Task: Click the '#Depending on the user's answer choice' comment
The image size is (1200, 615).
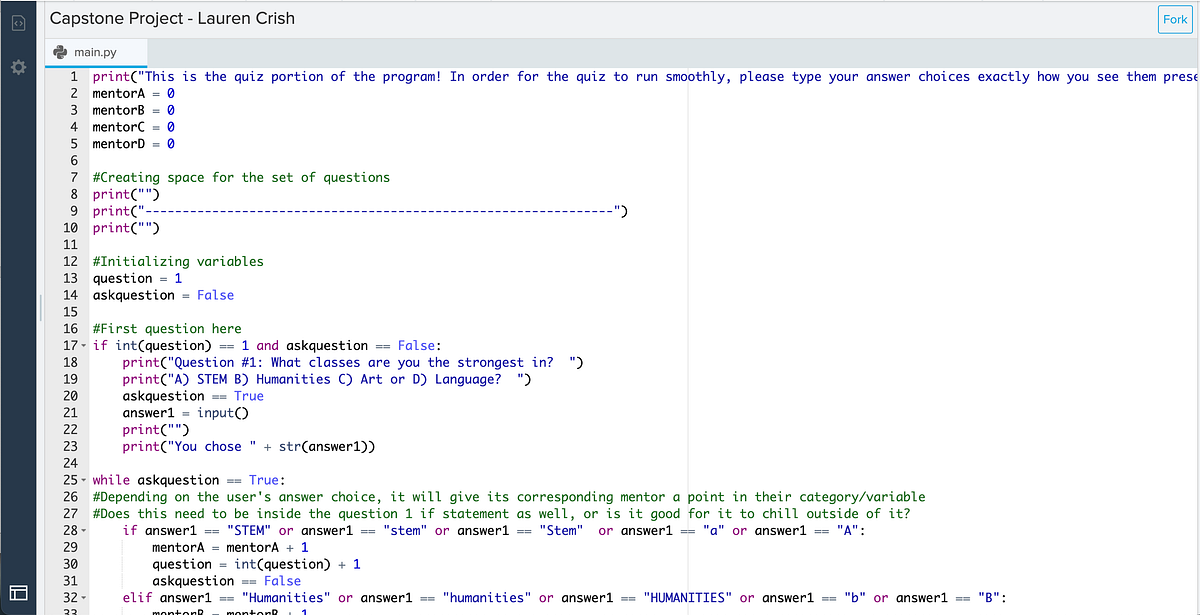Action: point(509,497)
